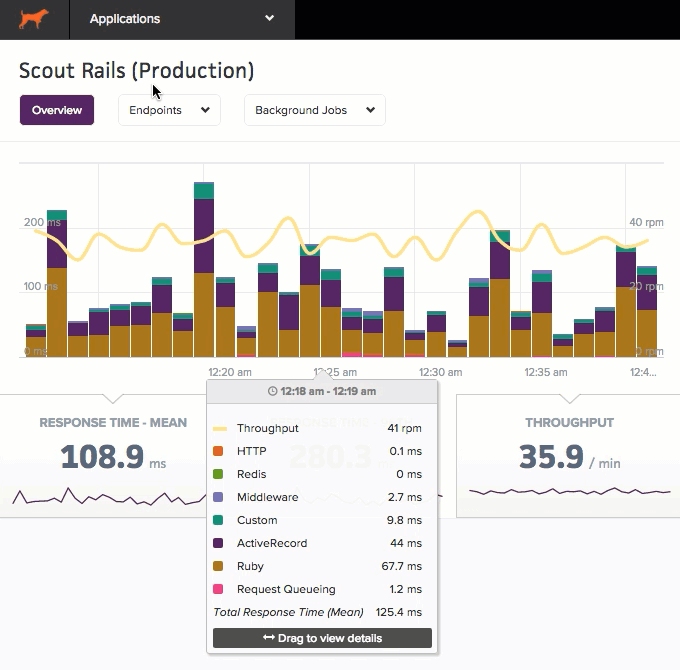This screenshot has width=680, height=670.
Task: Click the 200 ms axis label
Action: (x=42, y=222)
